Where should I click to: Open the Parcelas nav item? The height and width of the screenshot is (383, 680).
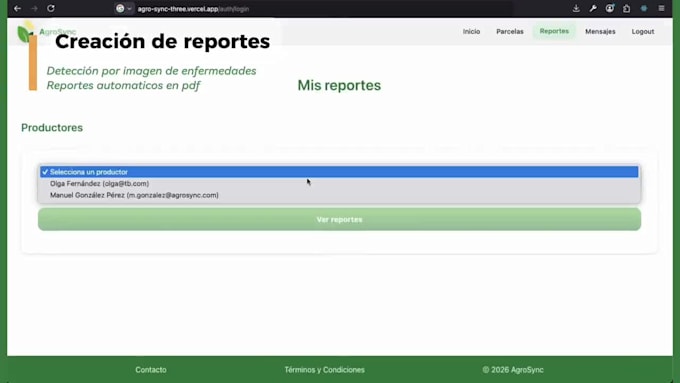(510, 32)
